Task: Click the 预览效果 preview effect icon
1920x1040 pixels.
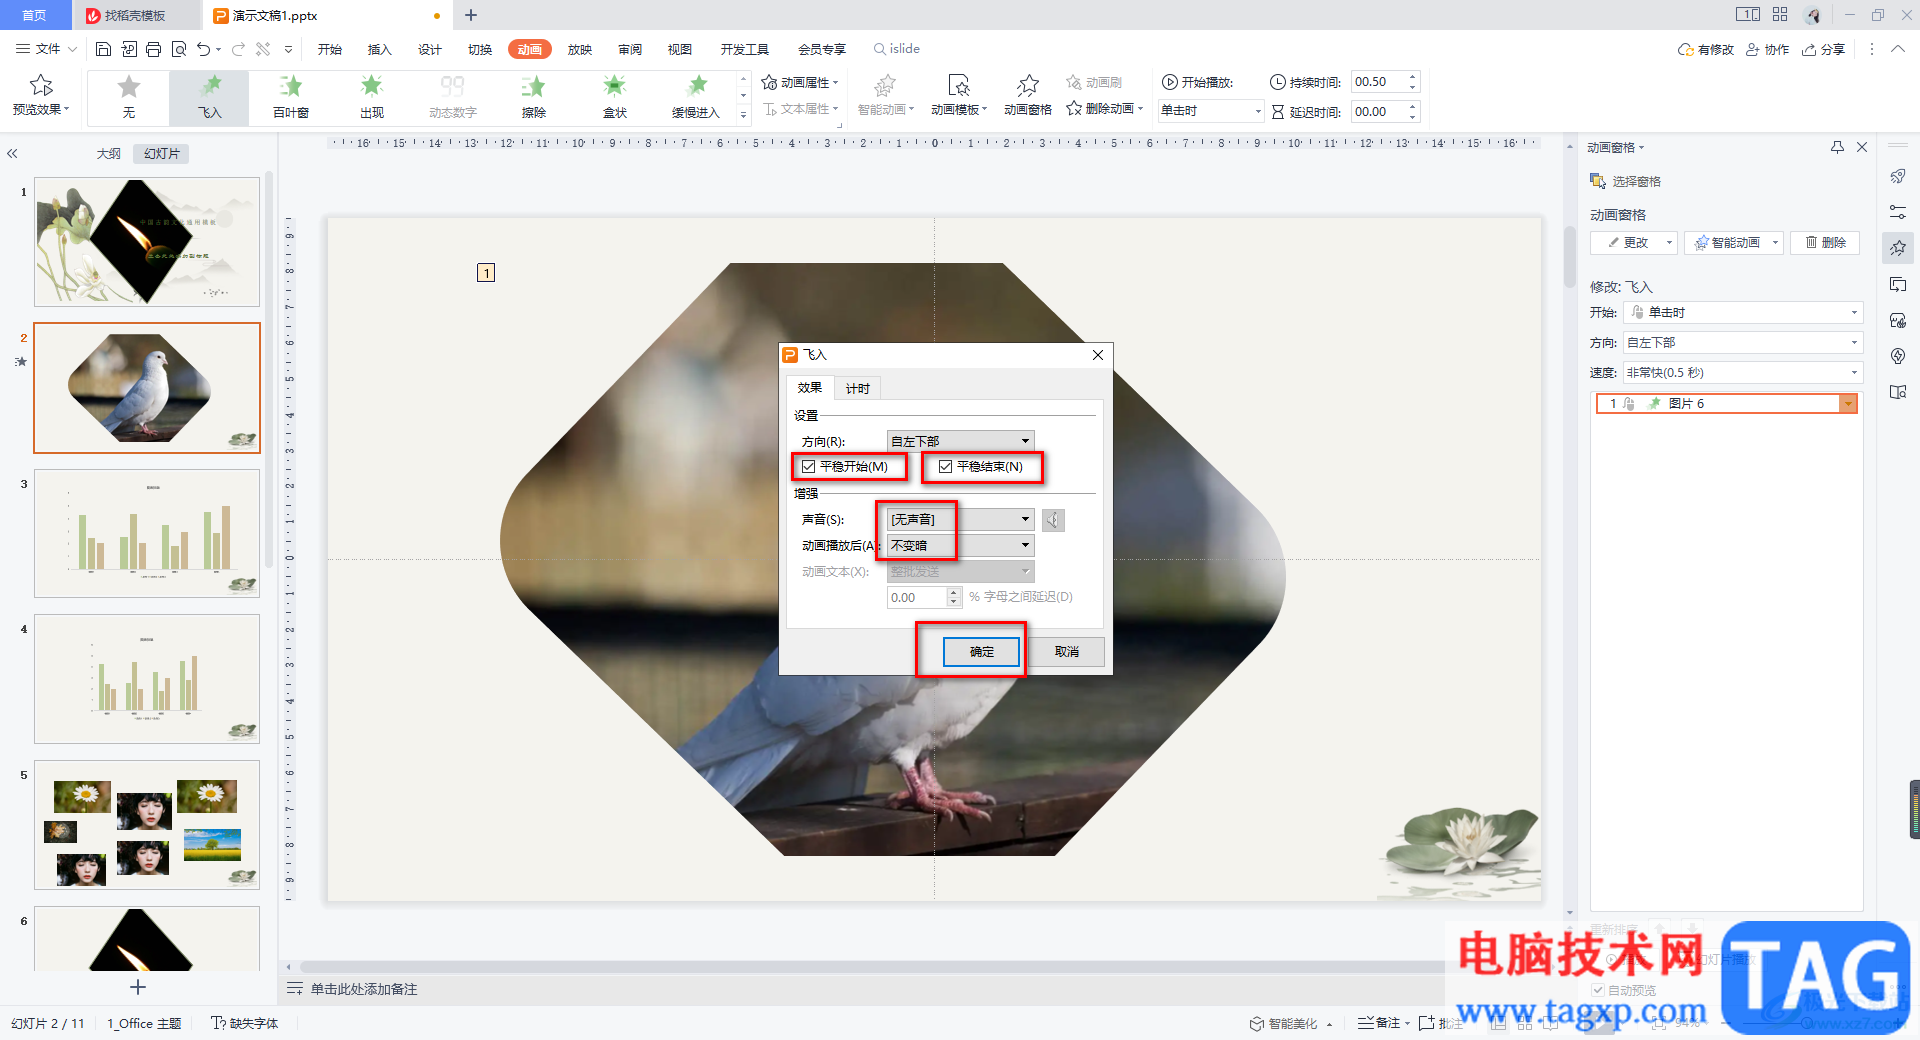Action: (x=41, y=86)
